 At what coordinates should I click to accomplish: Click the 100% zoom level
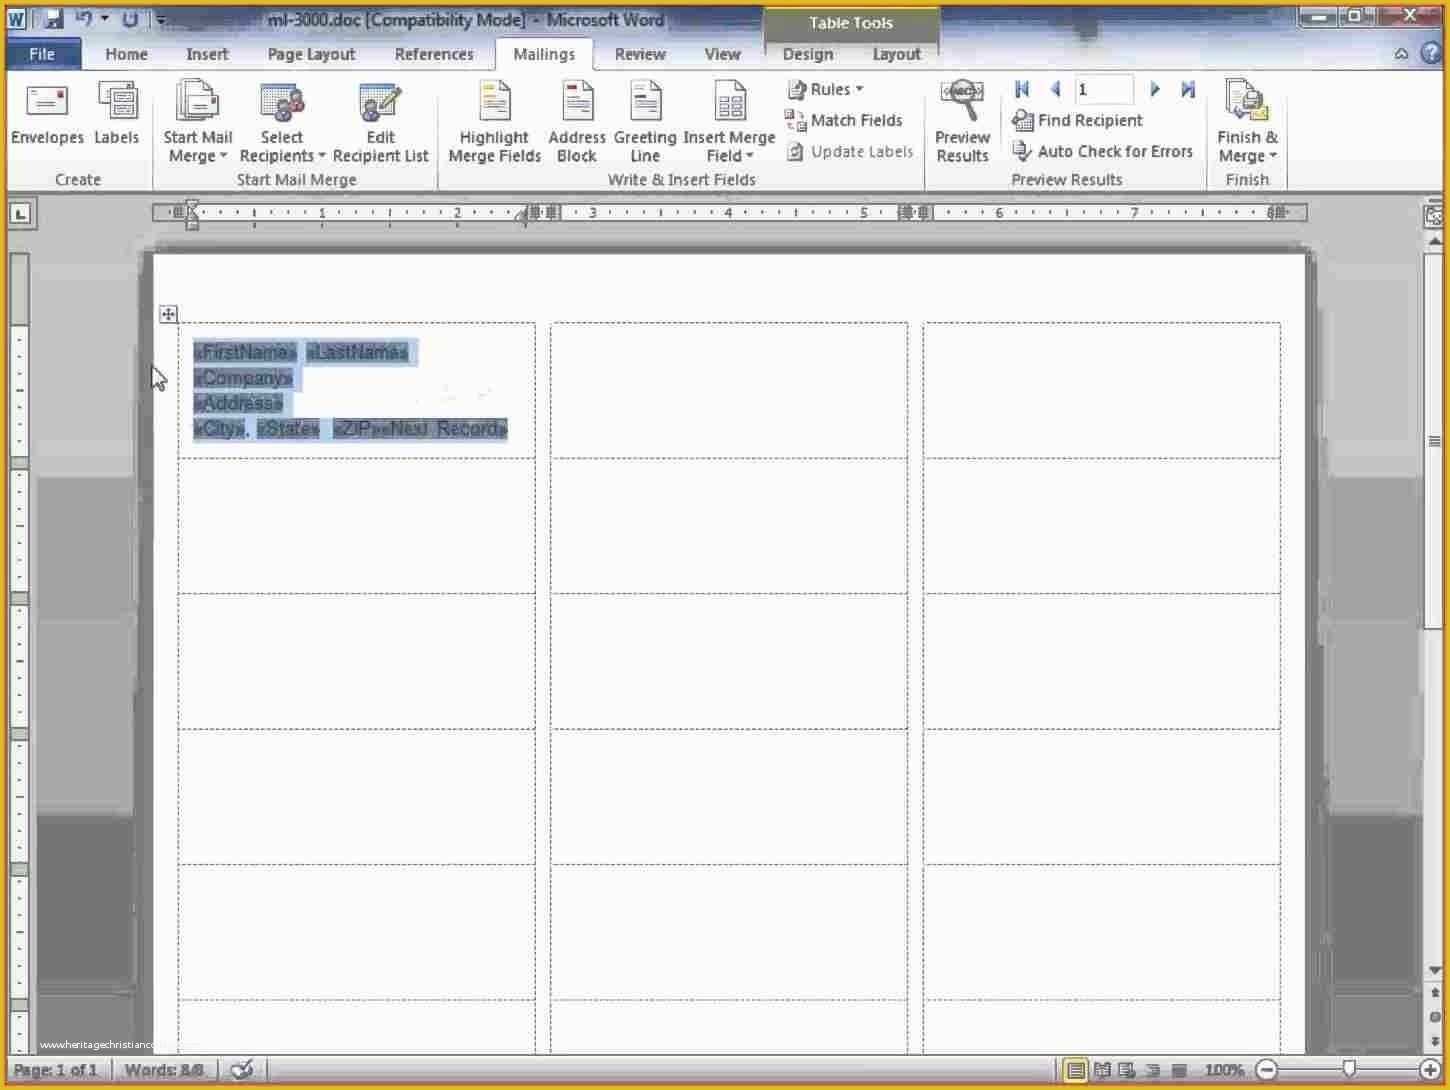[x=1223, y=1070]
